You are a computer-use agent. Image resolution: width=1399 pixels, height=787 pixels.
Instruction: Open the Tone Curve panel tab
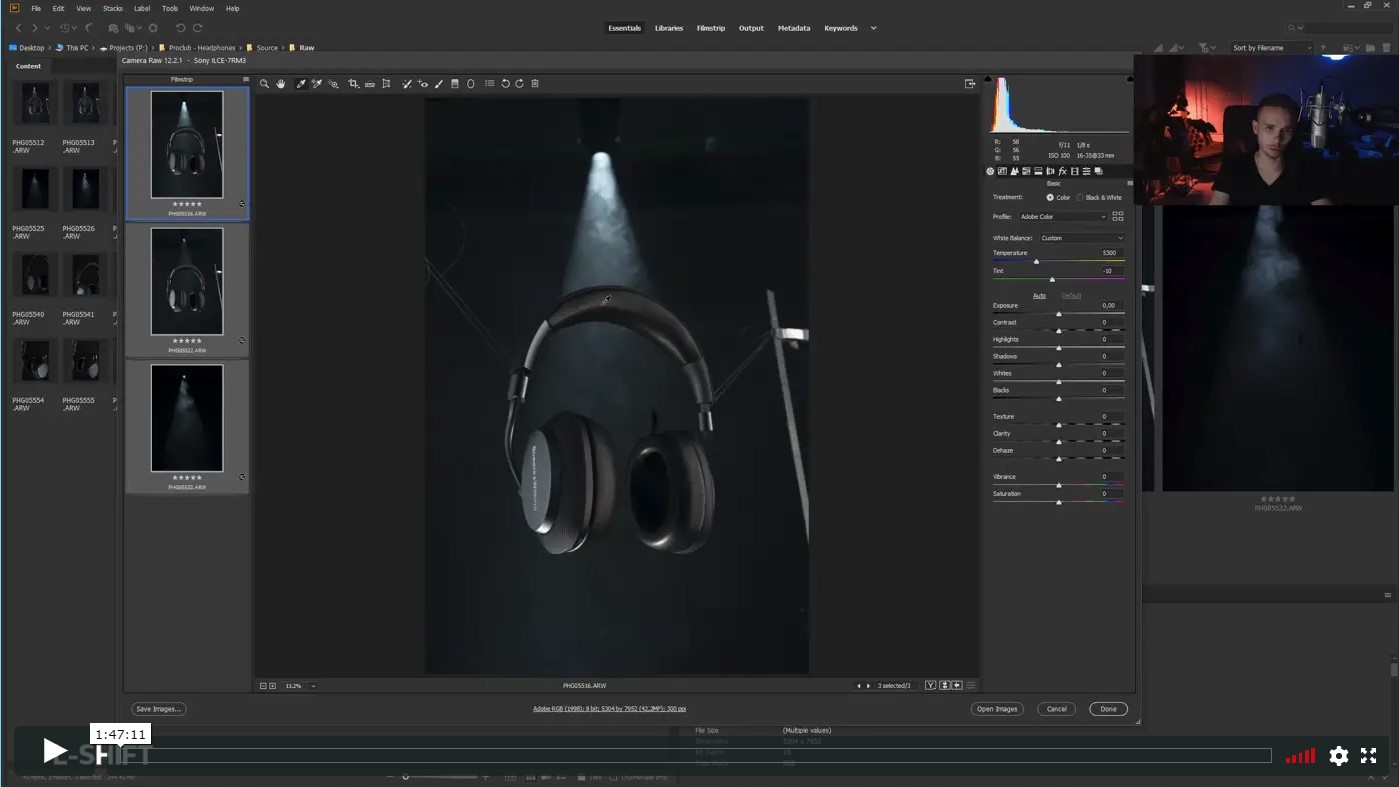1002,171
